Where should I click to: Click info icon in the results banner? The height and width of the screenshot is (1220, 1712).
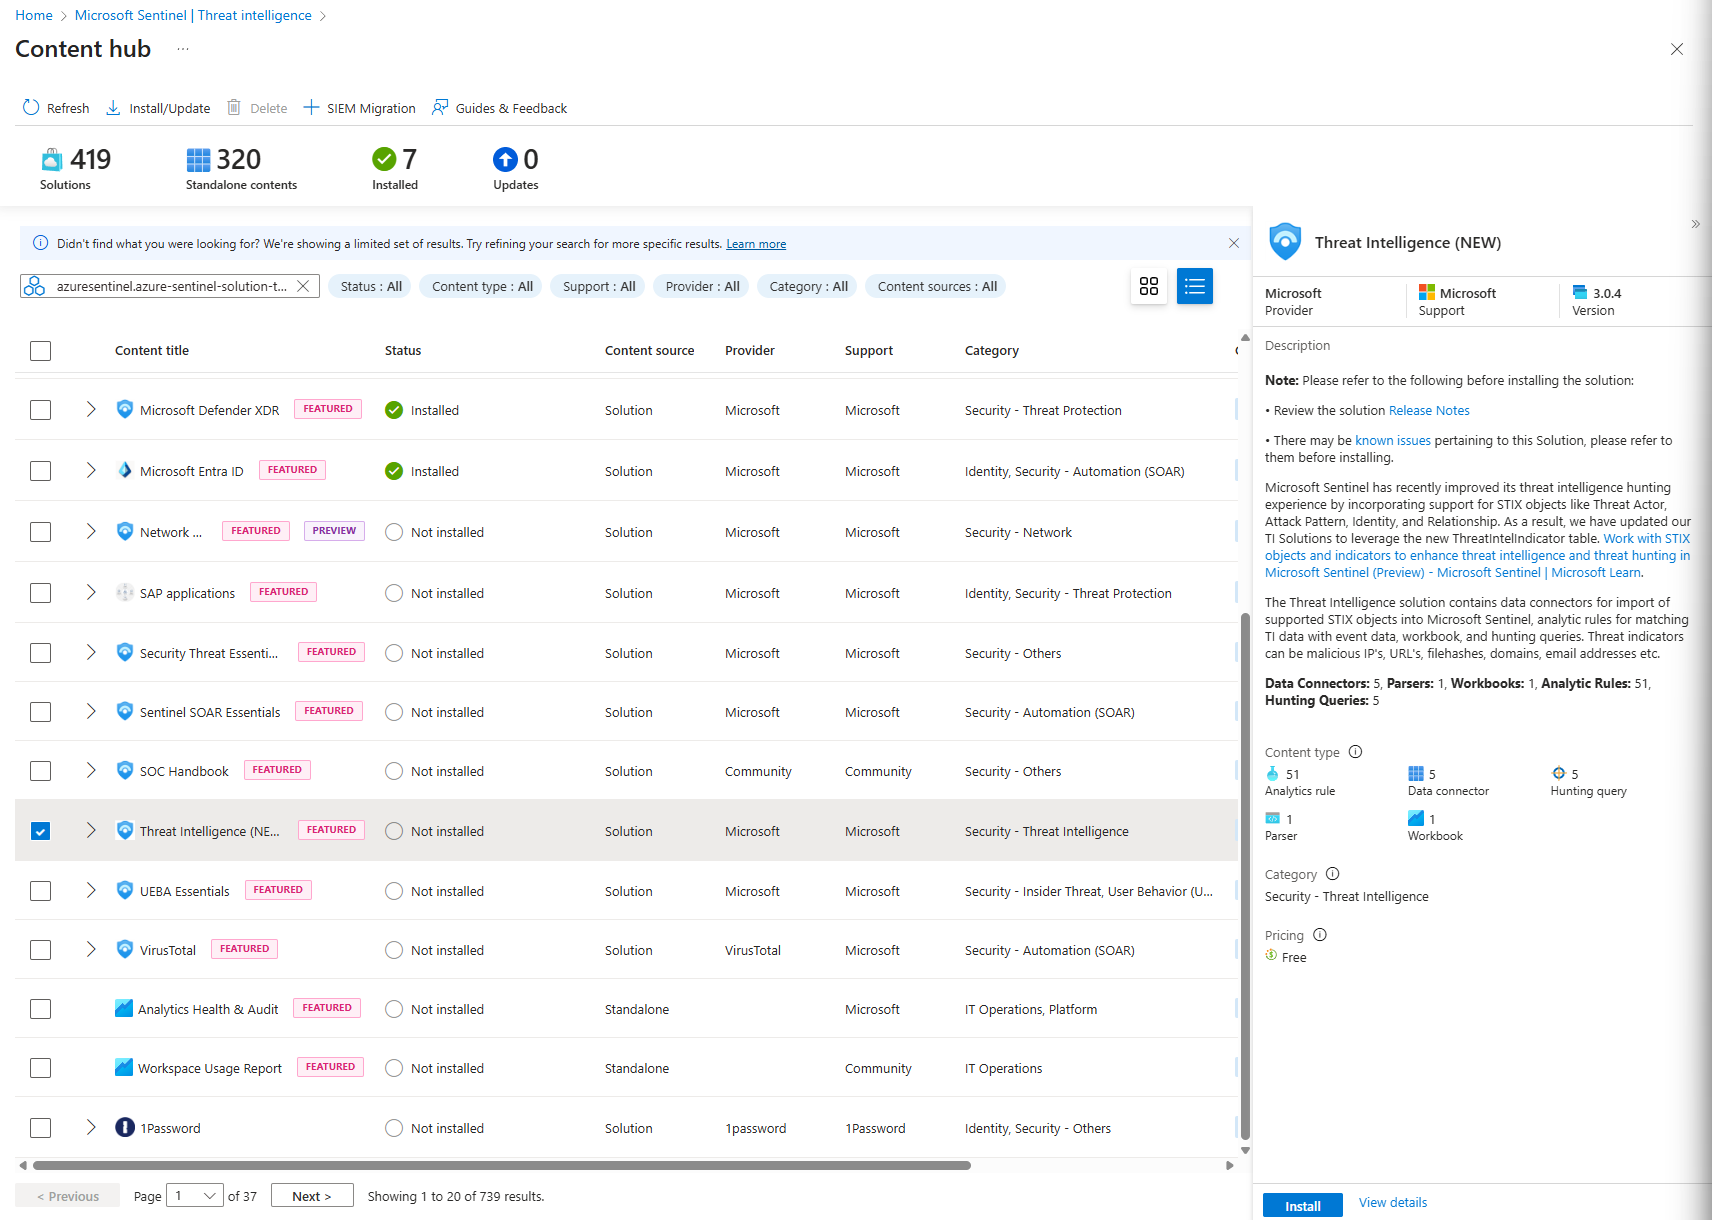tap(41, 243)
